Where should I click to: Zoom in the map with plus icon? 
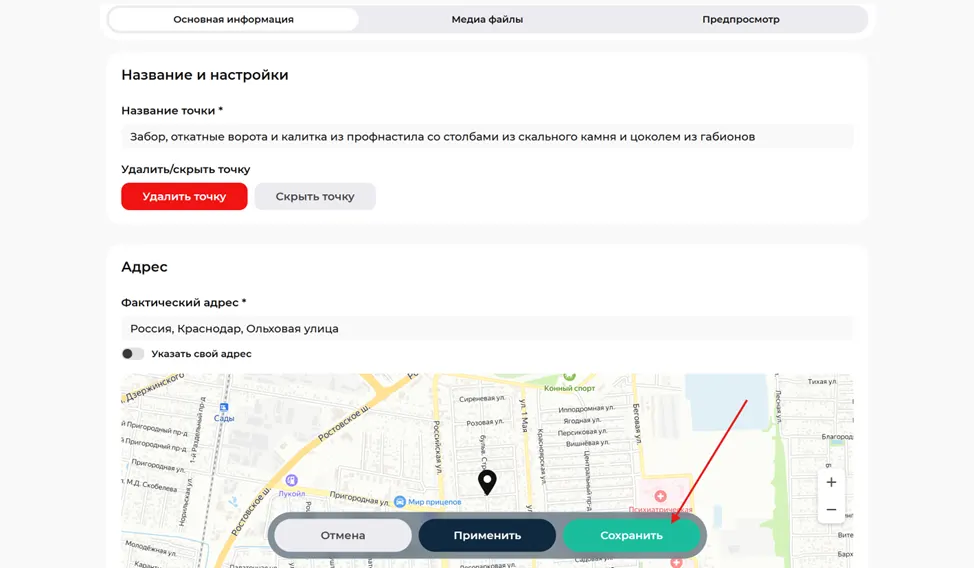(x=831, y=482)
